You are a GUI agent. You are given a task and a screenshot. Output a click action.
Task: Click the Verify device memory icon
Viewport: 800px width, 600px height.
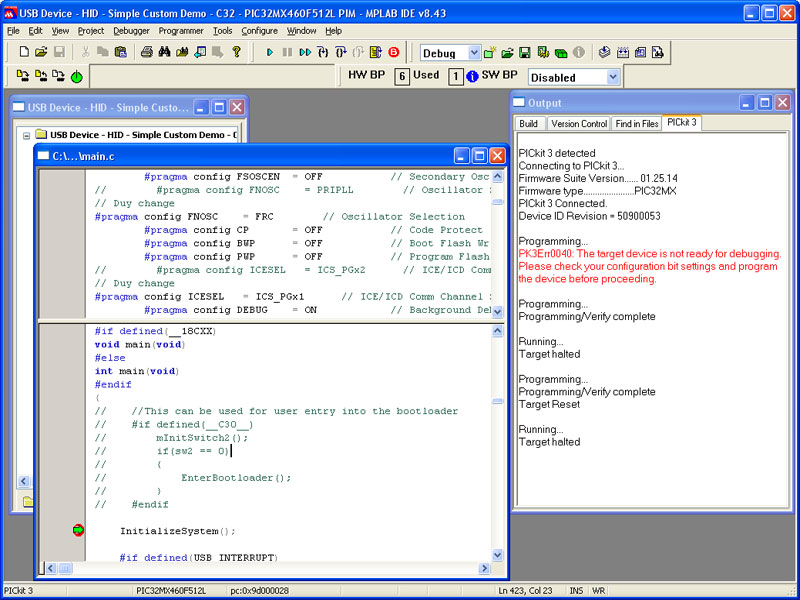pyautogui.click(x=640, y=52)
